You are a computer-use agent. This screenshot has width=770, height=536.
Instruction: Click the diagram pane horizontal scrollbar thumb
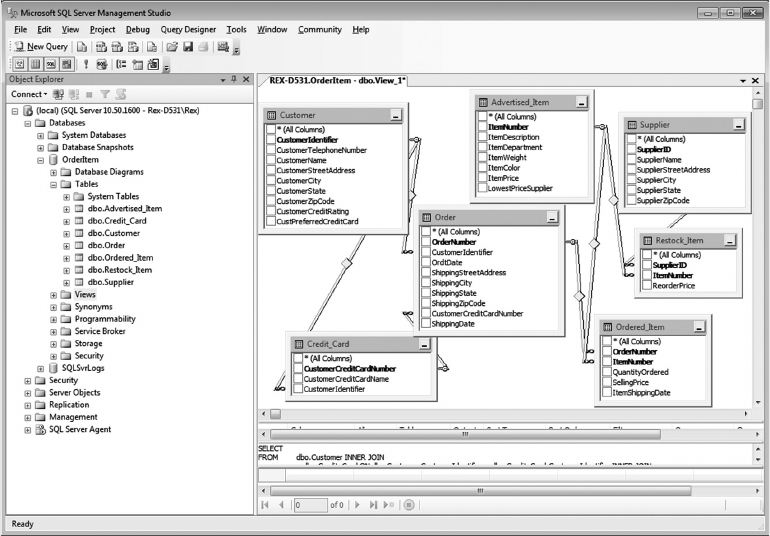(275, 414)
